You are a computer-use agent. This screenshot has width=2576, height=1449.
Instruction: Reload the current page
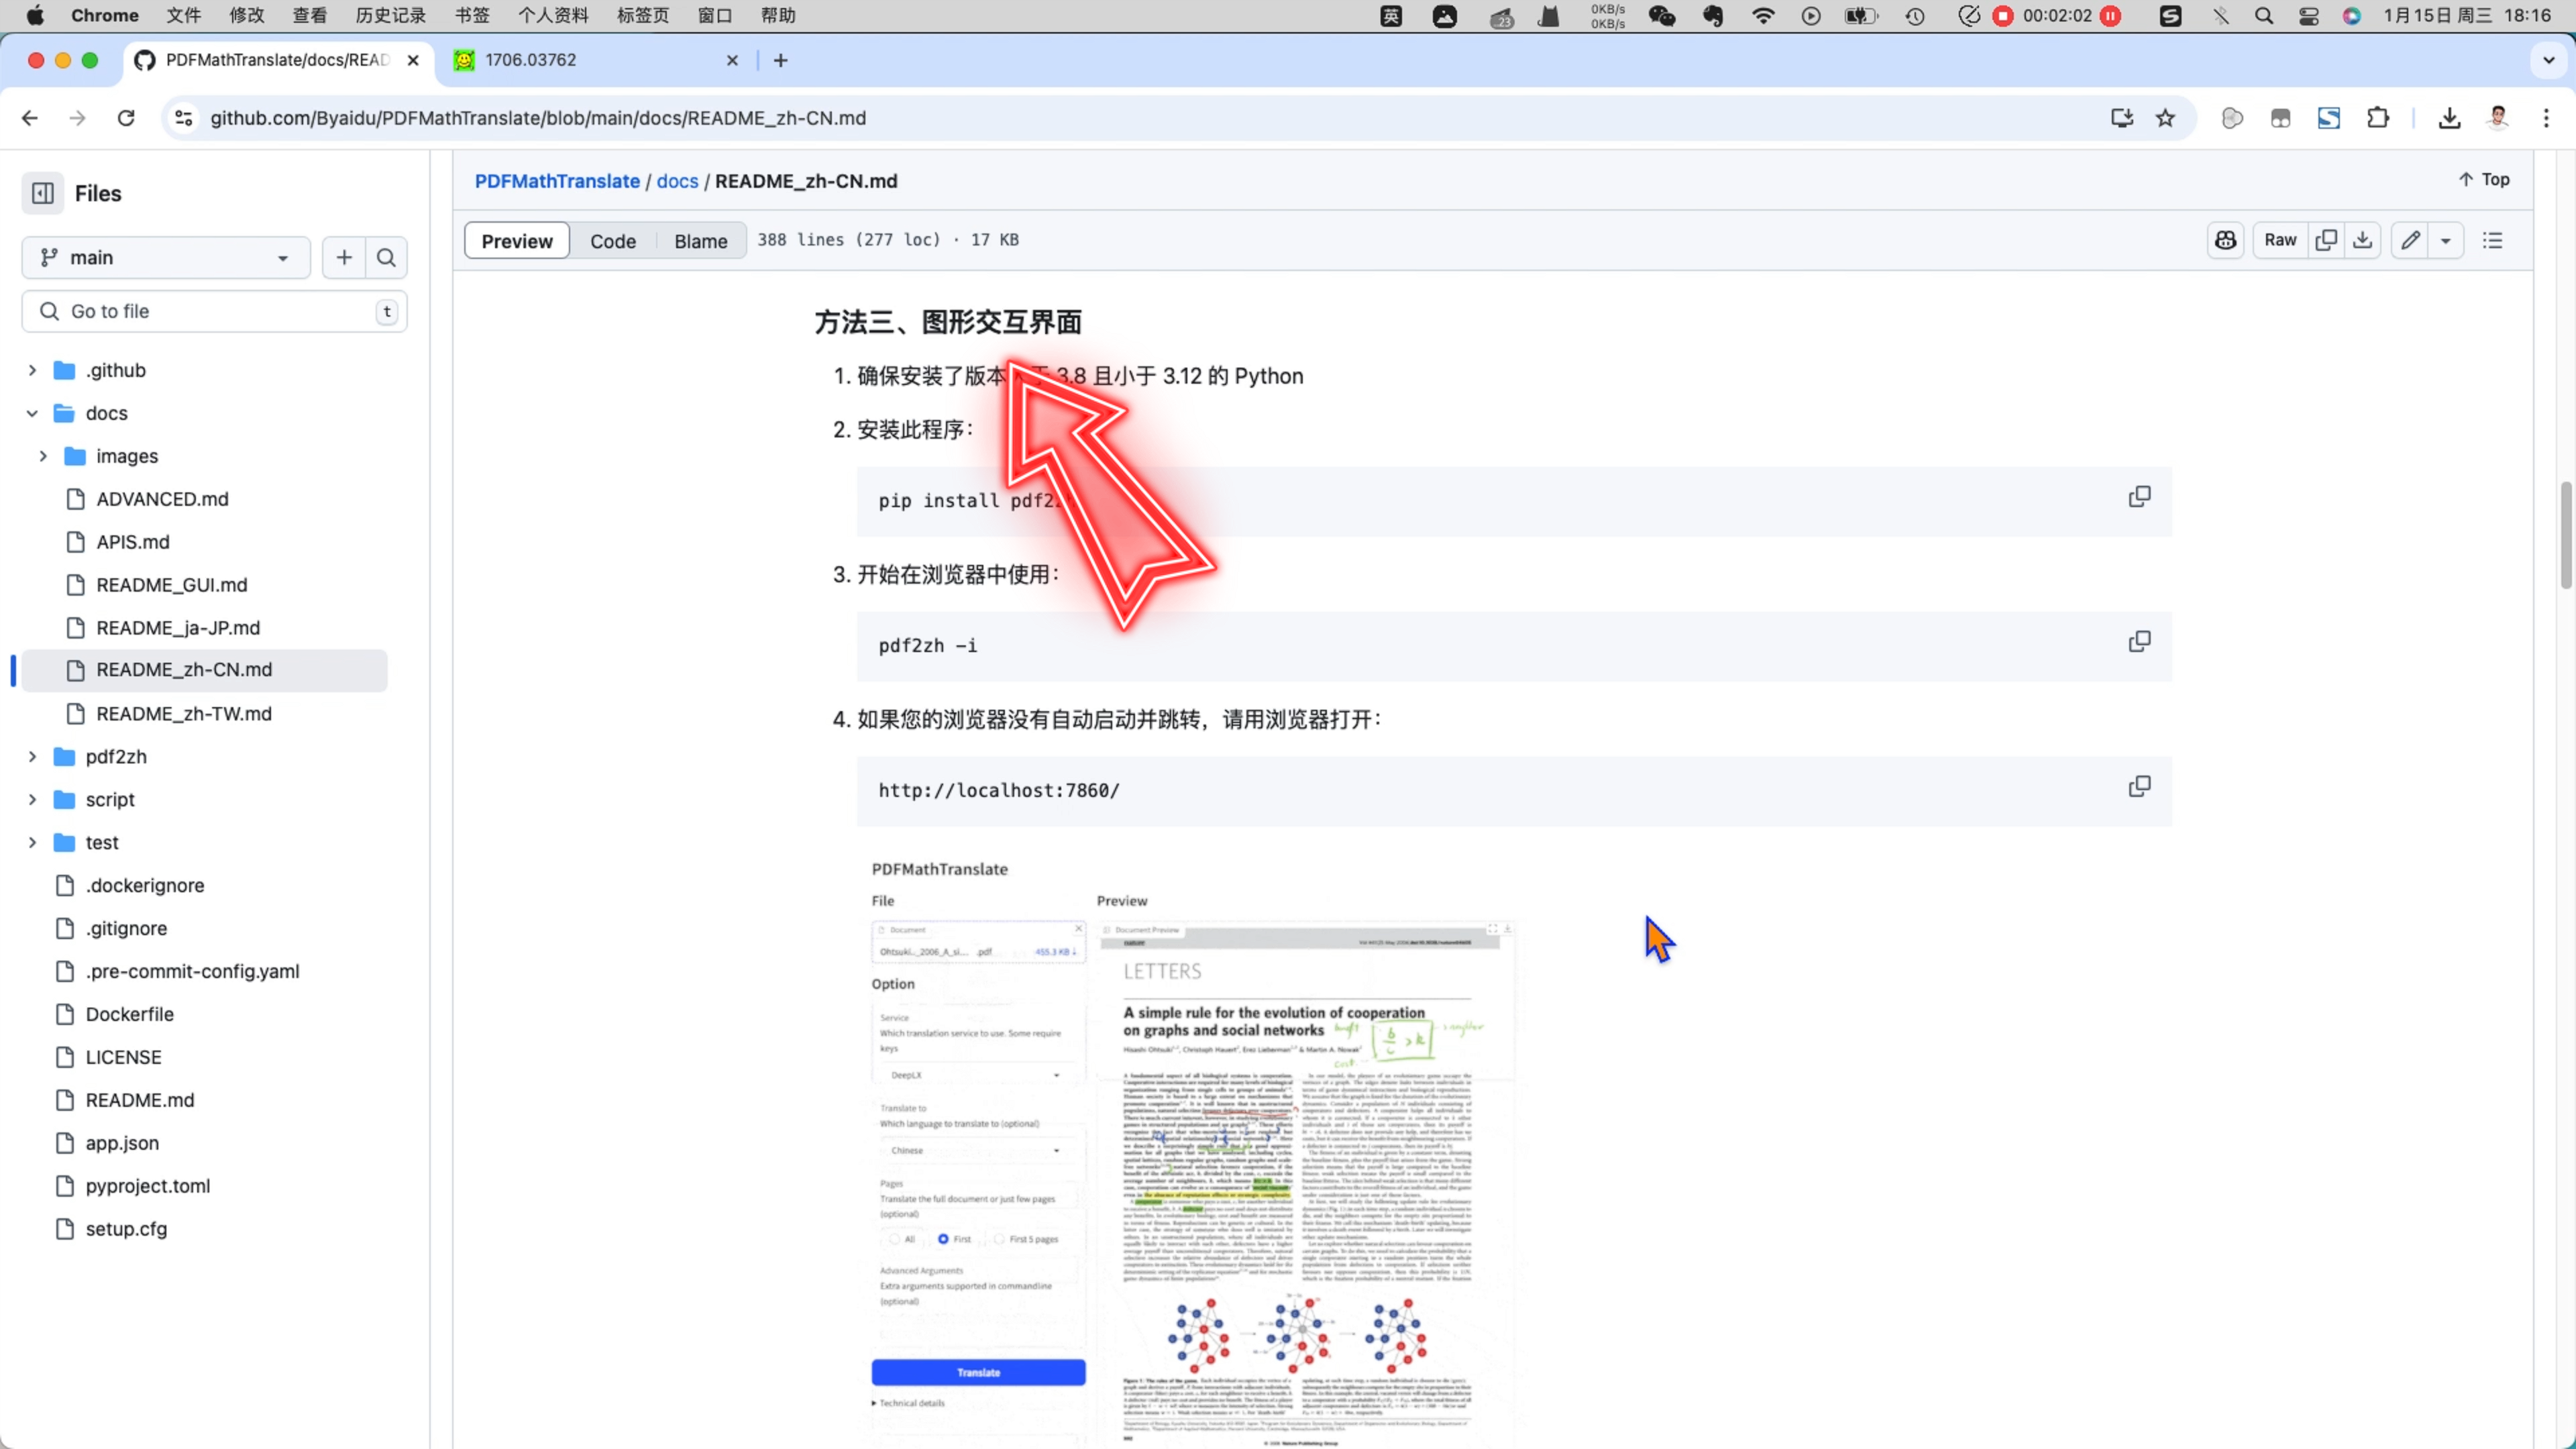point(126,118)
